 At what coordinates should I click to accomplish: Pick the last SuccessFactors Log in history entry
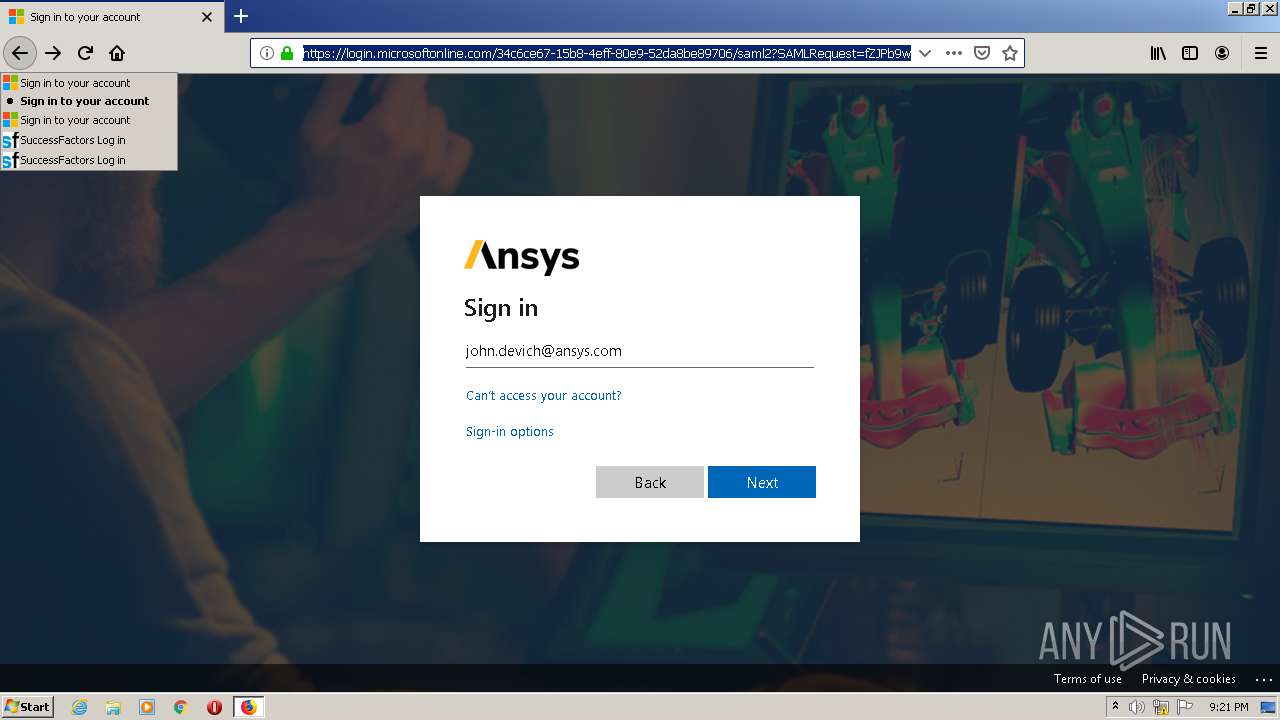coord(89,160)
